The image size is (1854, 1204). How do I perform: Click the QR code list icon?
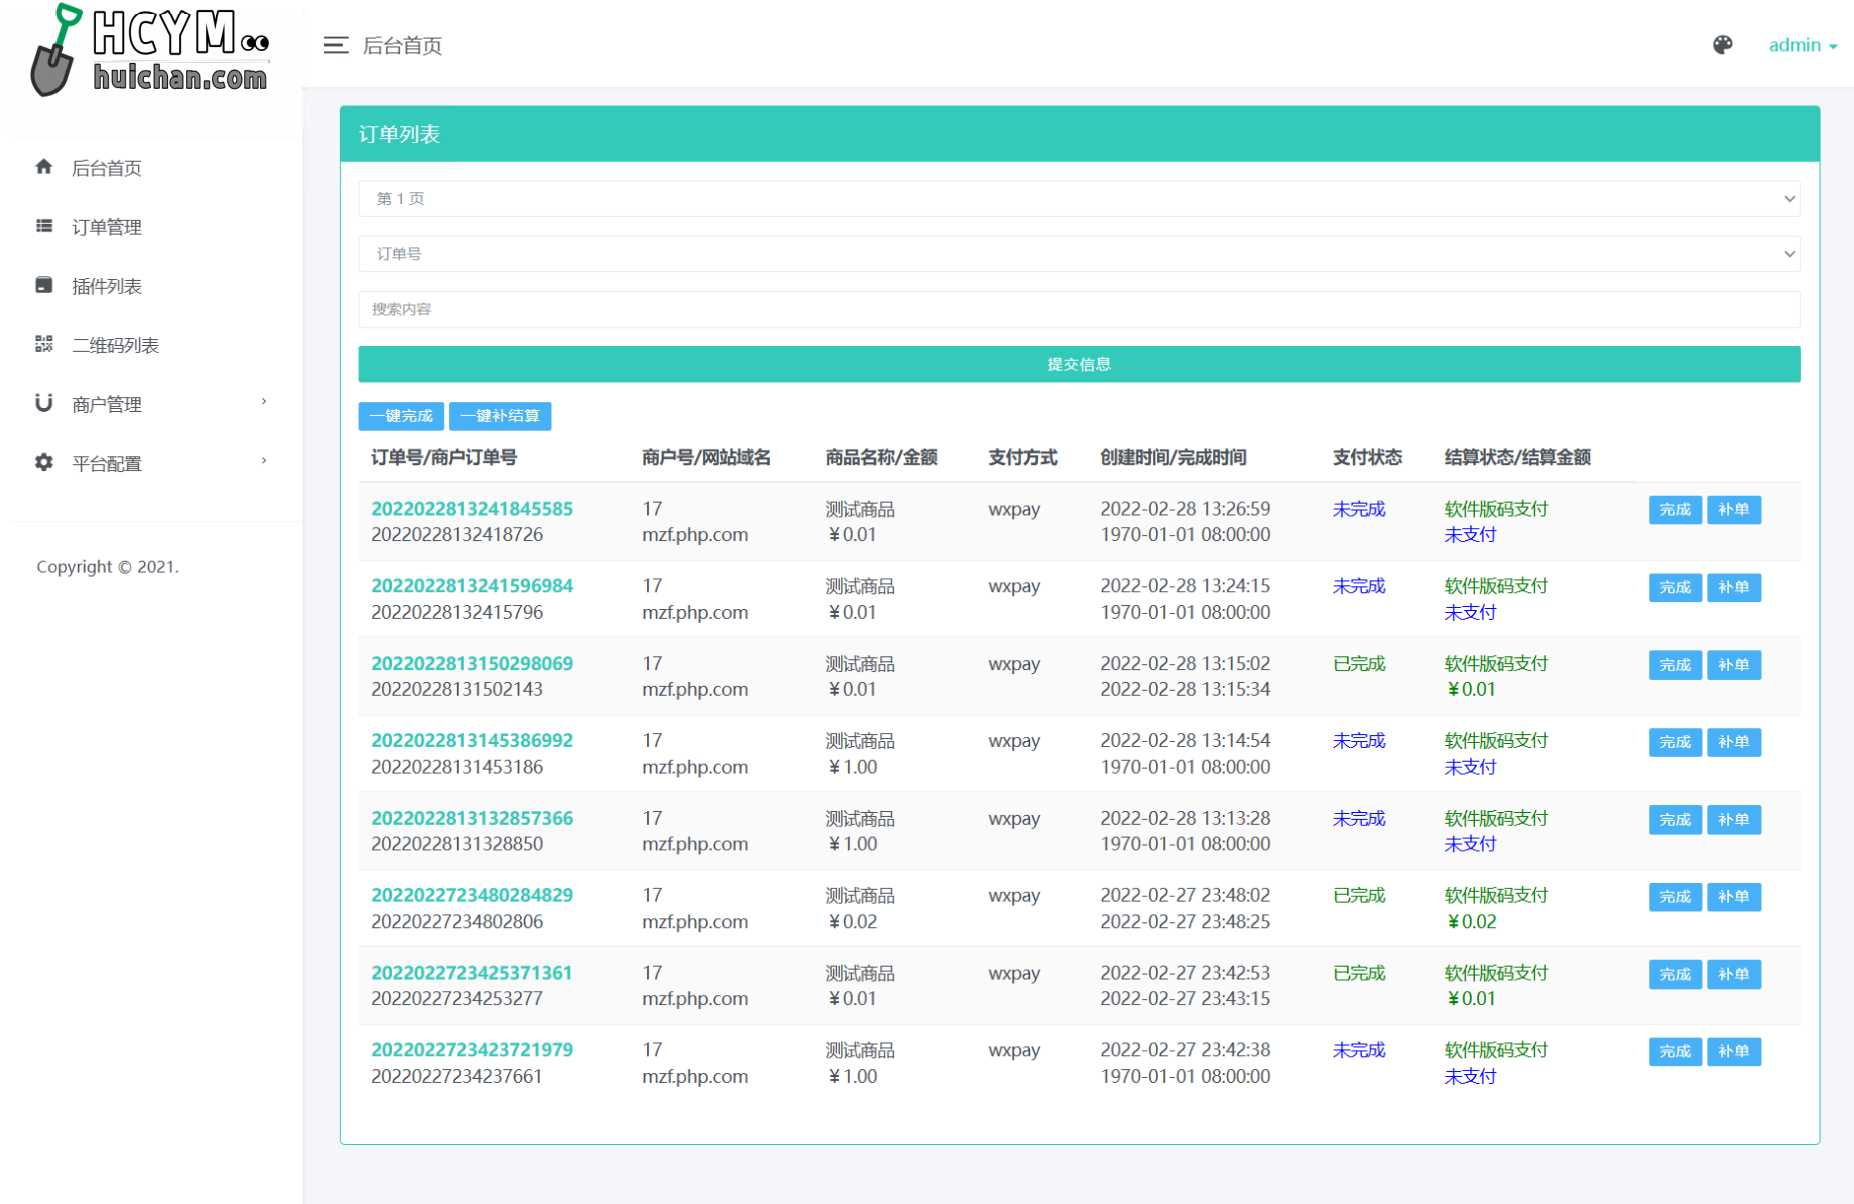click(x=44, y=344)
